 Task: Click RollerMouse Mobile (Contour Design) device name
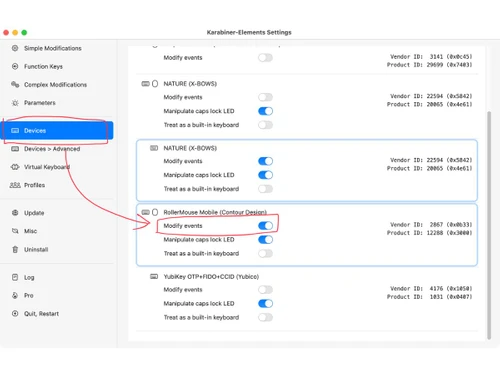click(215, 212)
